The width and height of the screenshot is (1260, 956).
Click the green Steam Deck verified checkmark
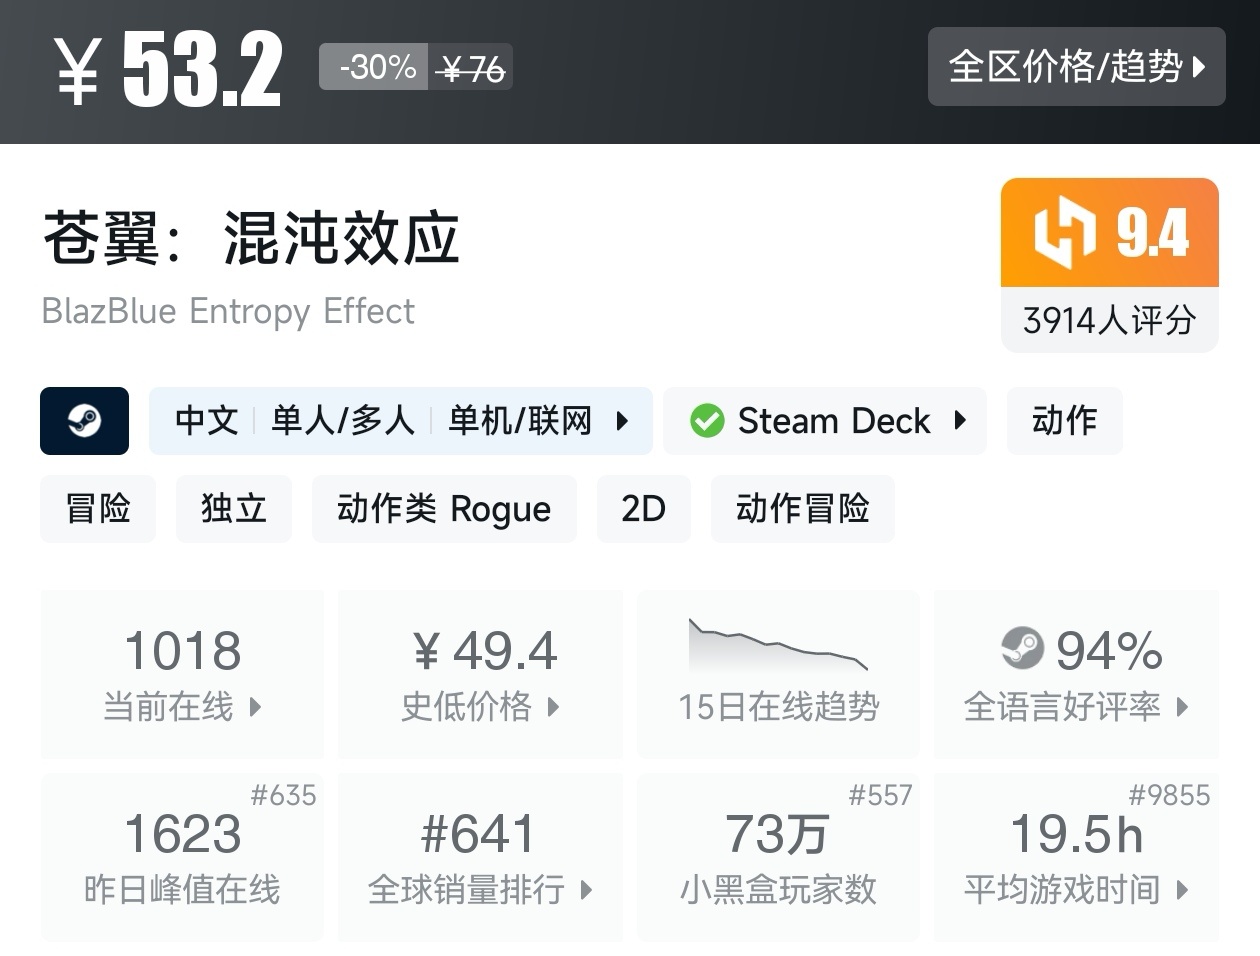click(707, 421)
